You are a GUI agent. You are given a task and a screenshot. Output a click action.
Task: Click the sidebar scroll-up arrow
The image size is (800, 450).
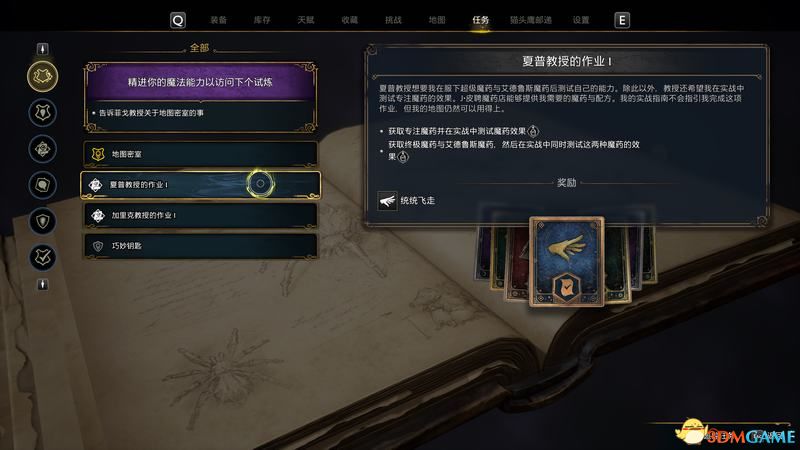[x=42, y=49]
